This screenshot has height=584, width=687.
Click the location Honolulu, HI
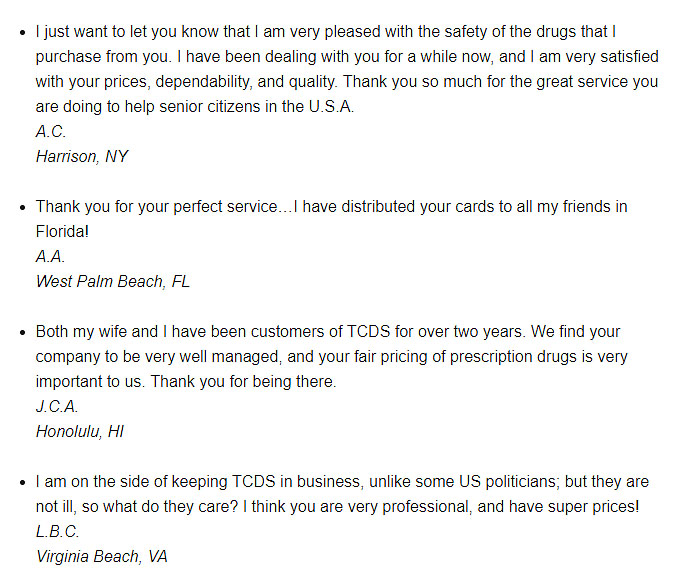tap(80, 432)
